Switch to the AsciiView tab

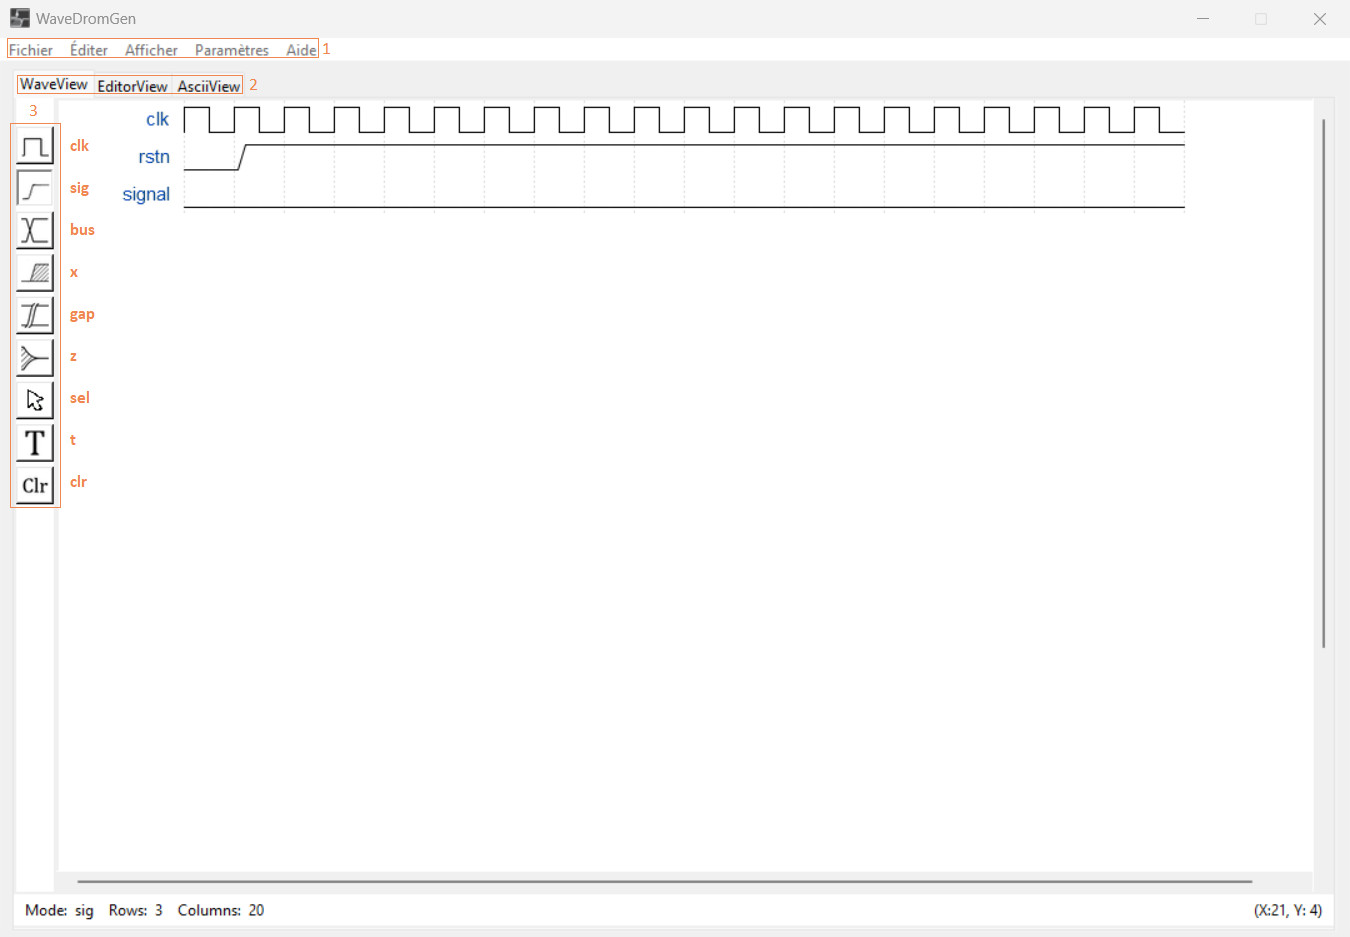208,86
